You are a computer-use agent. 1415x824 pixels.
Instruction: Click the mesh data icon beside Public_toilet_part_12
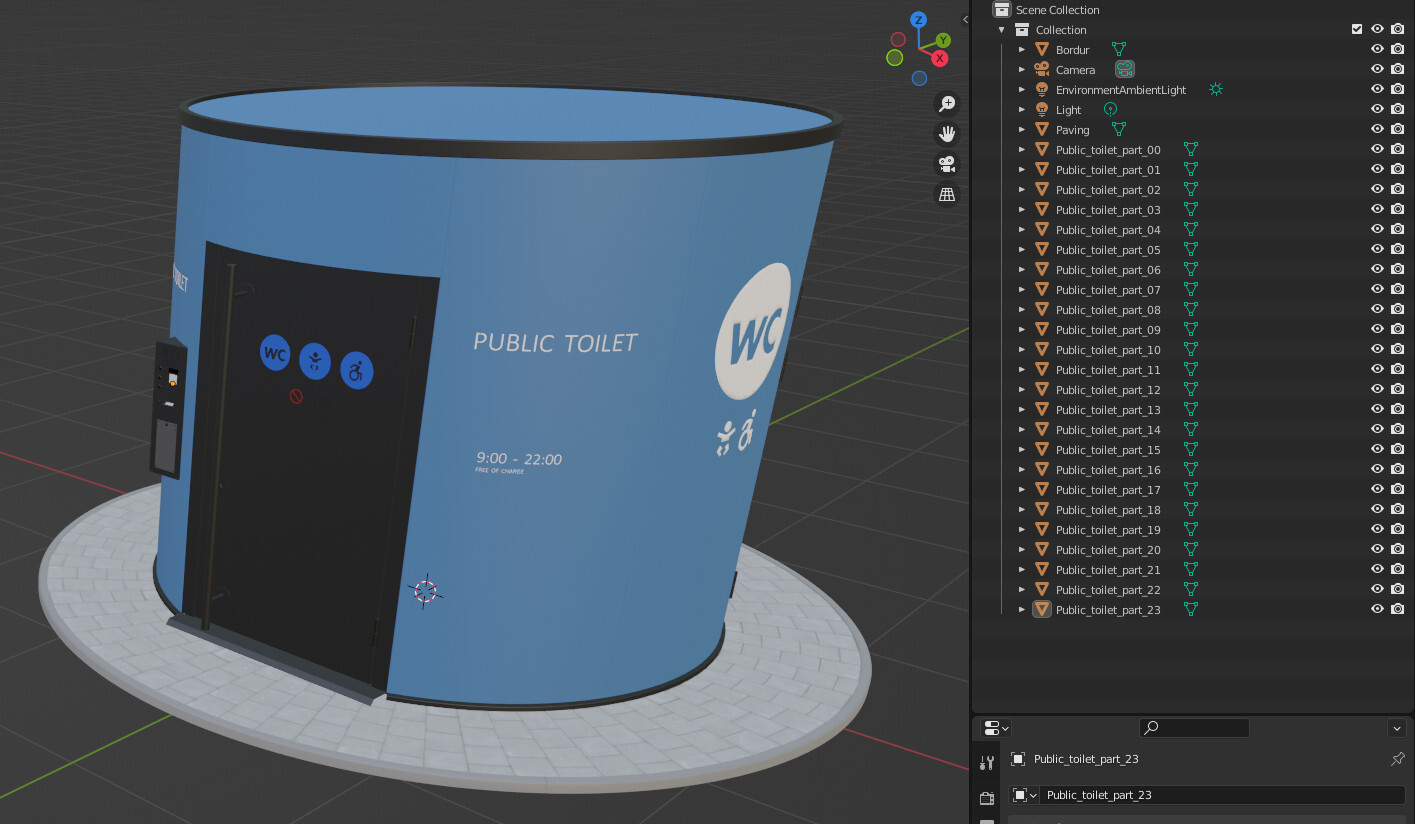1191,390
